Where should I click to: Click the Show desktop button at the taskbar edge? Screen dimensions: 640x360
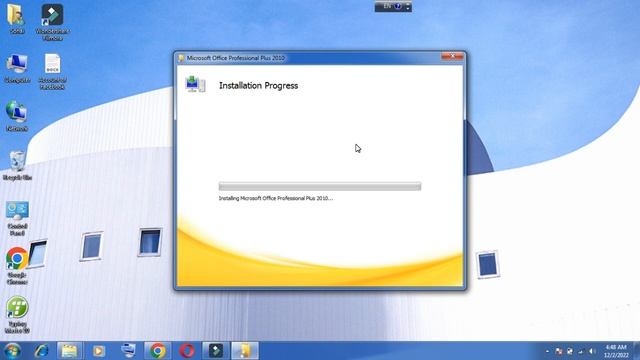[637, 351]
